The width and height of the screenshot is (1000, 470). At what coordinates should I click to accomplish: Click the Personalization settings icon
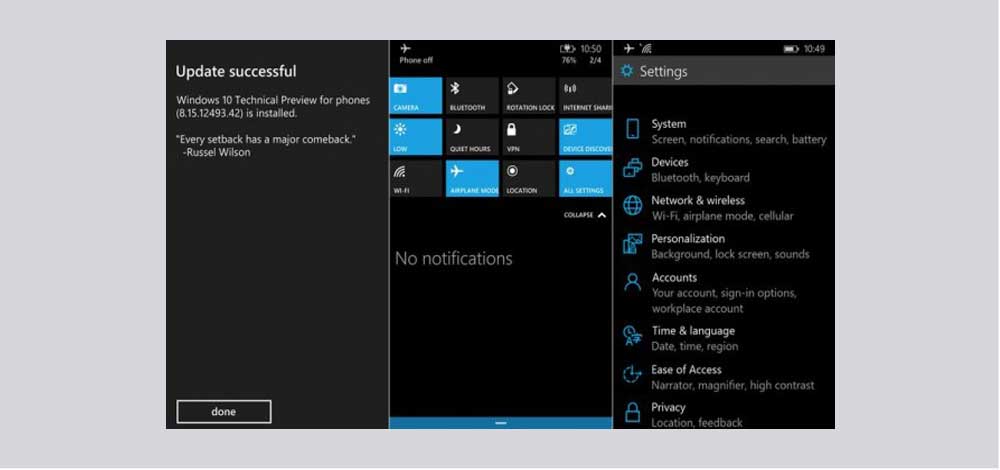pyautogui.click(x=632, y=245)
